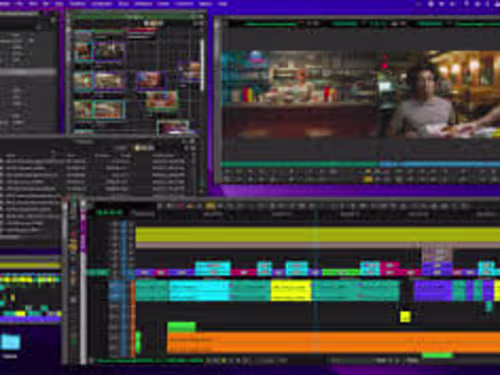Viewport: 500px width, 375px height.
Task: Click the green timecode display above track headers
Action: pos(110,212)
